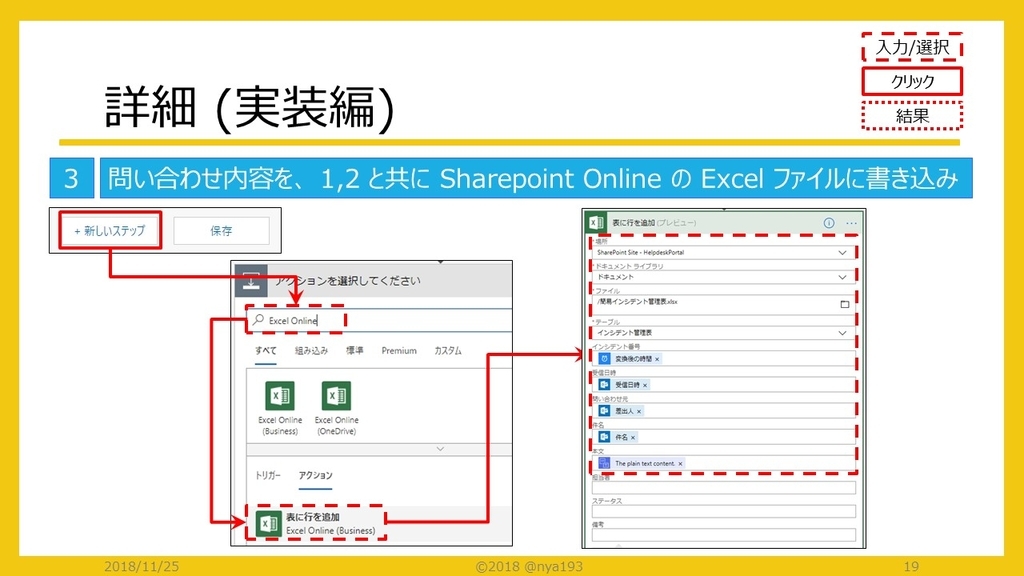Switch to the Premium tab
This screenshot has width=1024, height=576.
[x=399, y=351]
